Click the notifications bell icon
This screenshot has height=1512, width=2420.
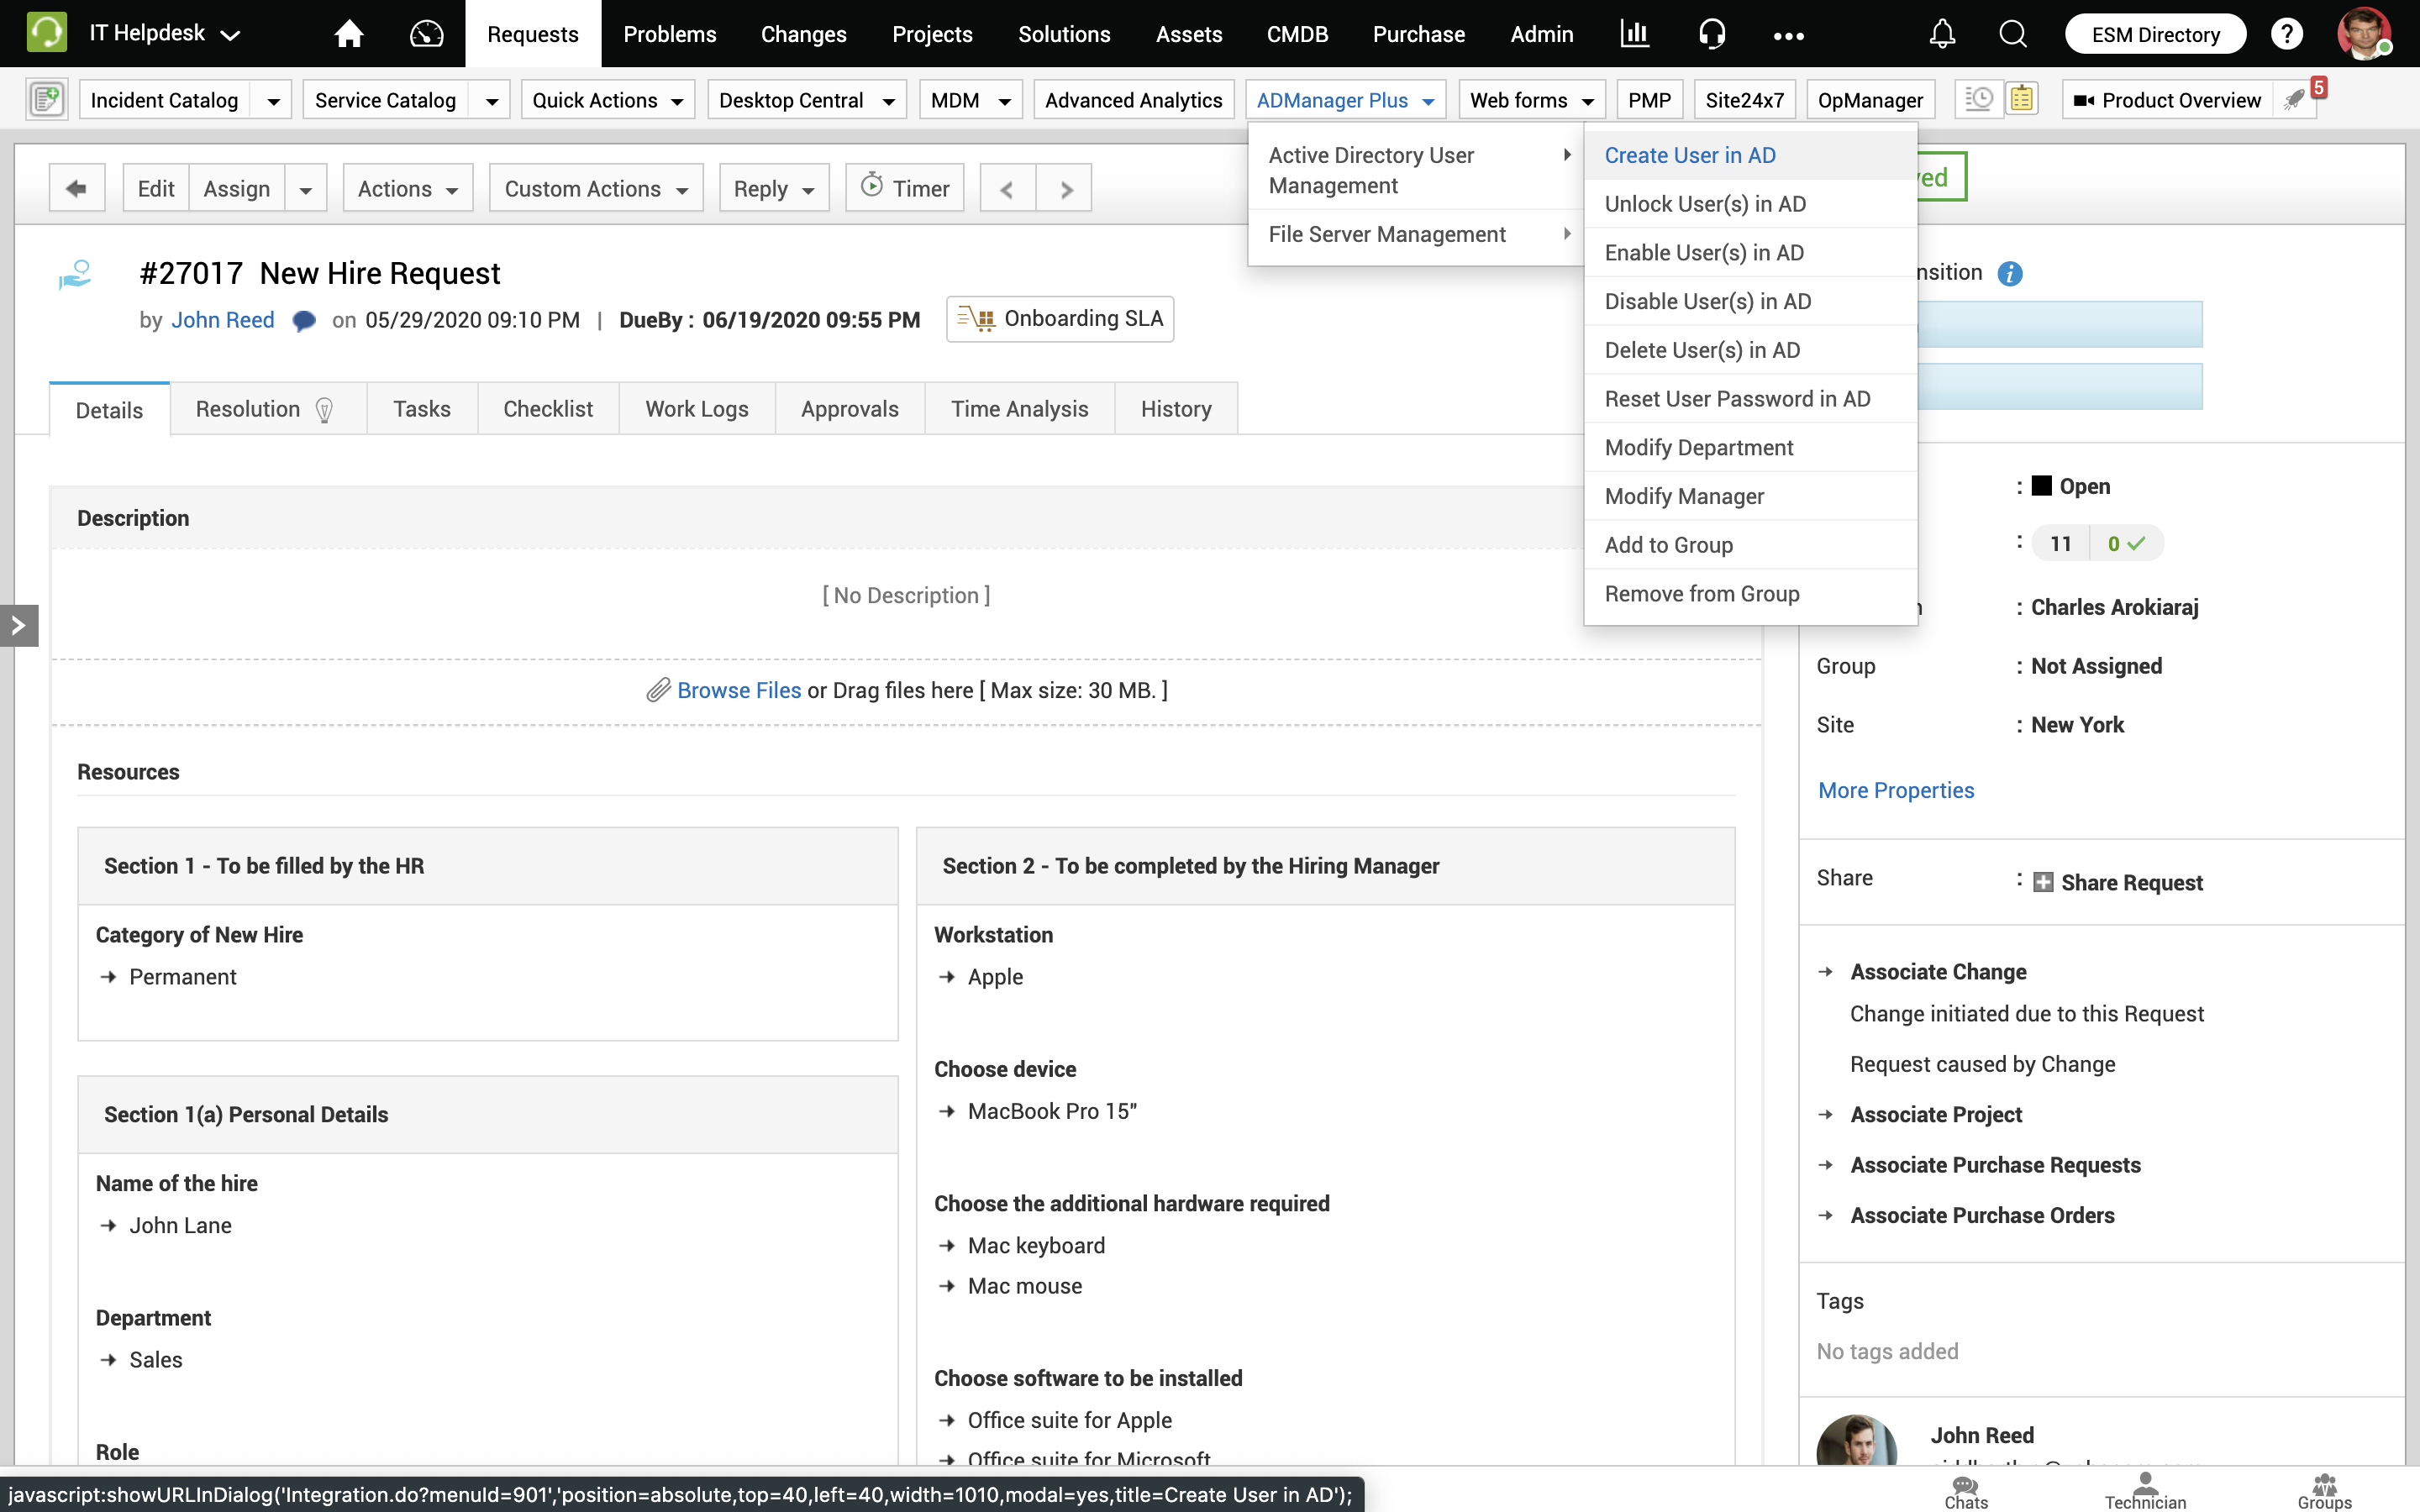1942,34
